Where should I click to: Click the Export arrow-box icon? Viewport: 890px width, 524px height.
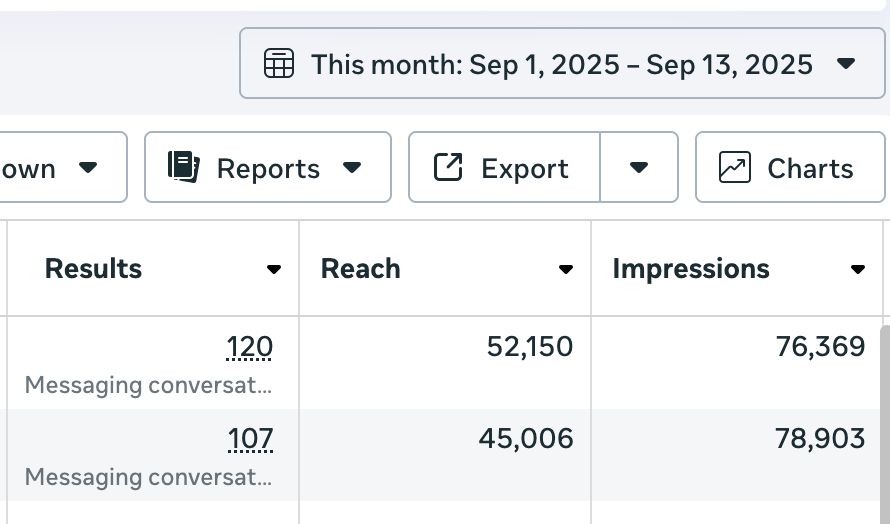click(x=447, y=168)
